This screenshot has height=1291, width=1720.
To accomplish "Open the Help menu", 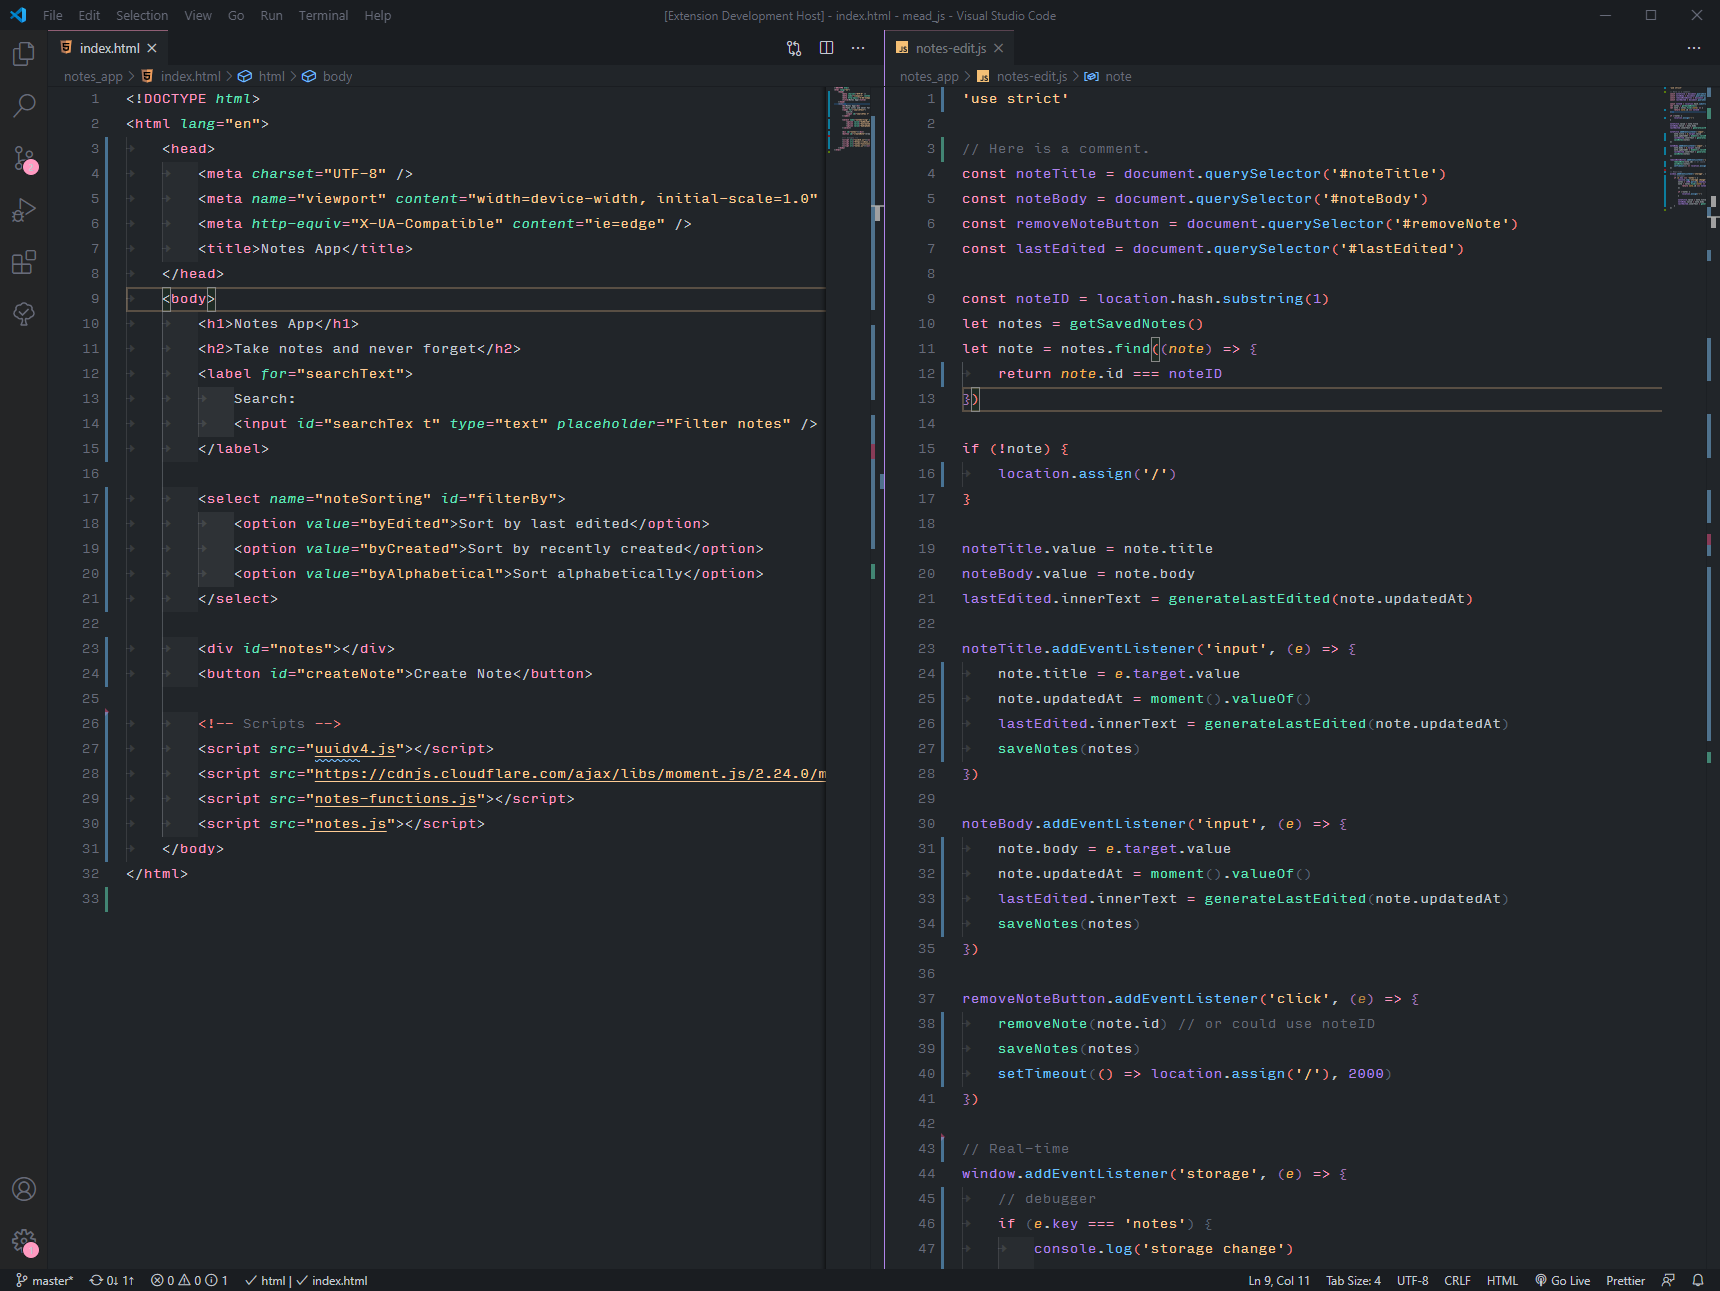I will tap(378, 15).
